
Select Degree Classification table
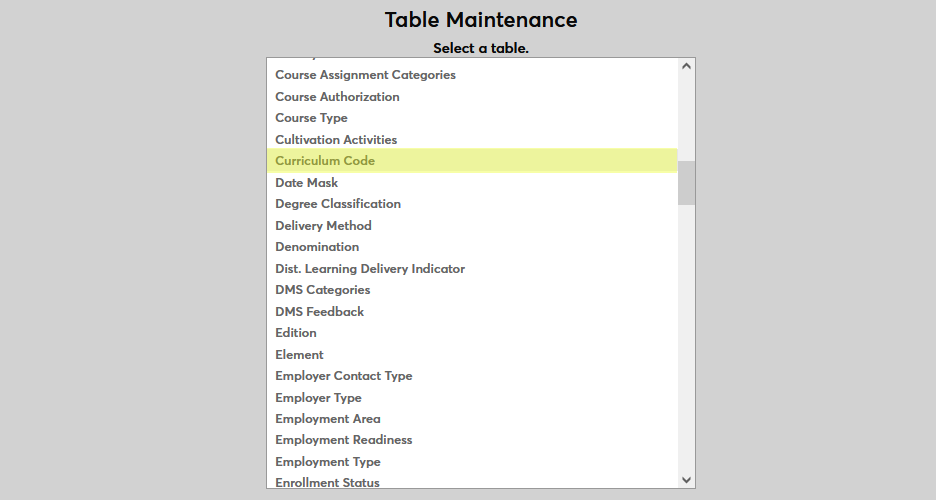tap(338, 204)
